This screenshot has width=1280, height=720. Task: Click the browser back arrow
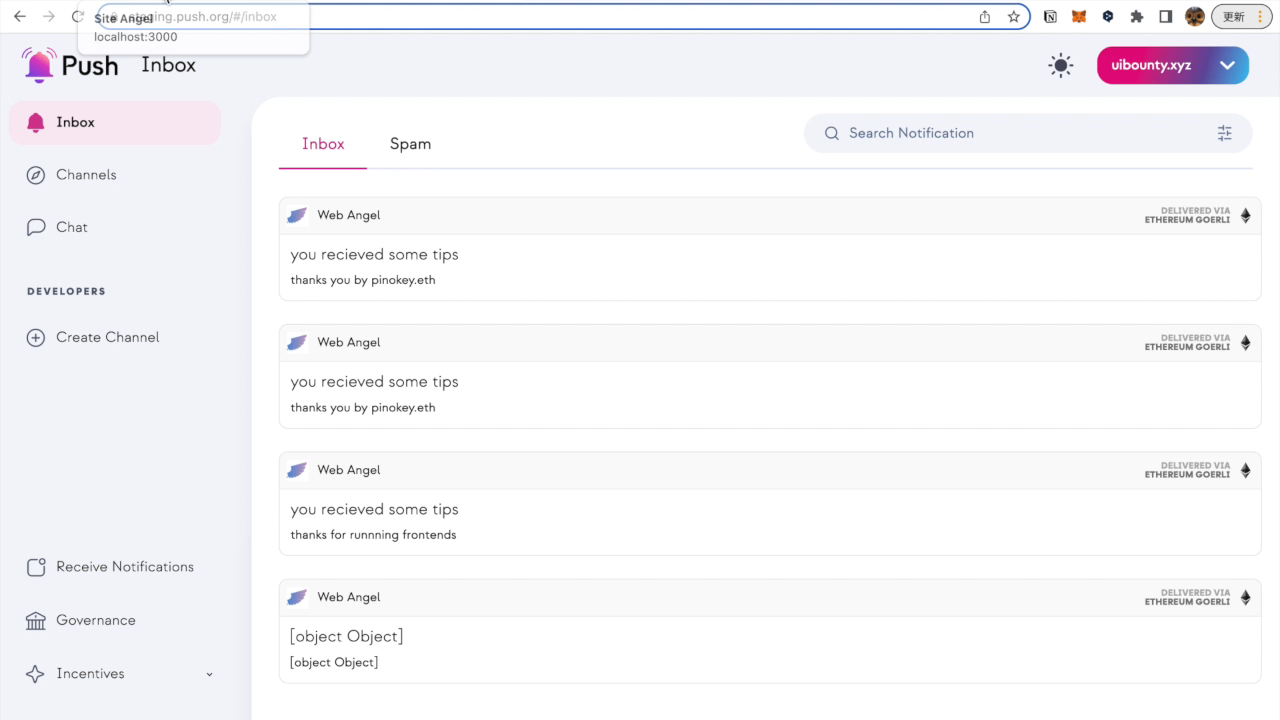pos(20,17)
